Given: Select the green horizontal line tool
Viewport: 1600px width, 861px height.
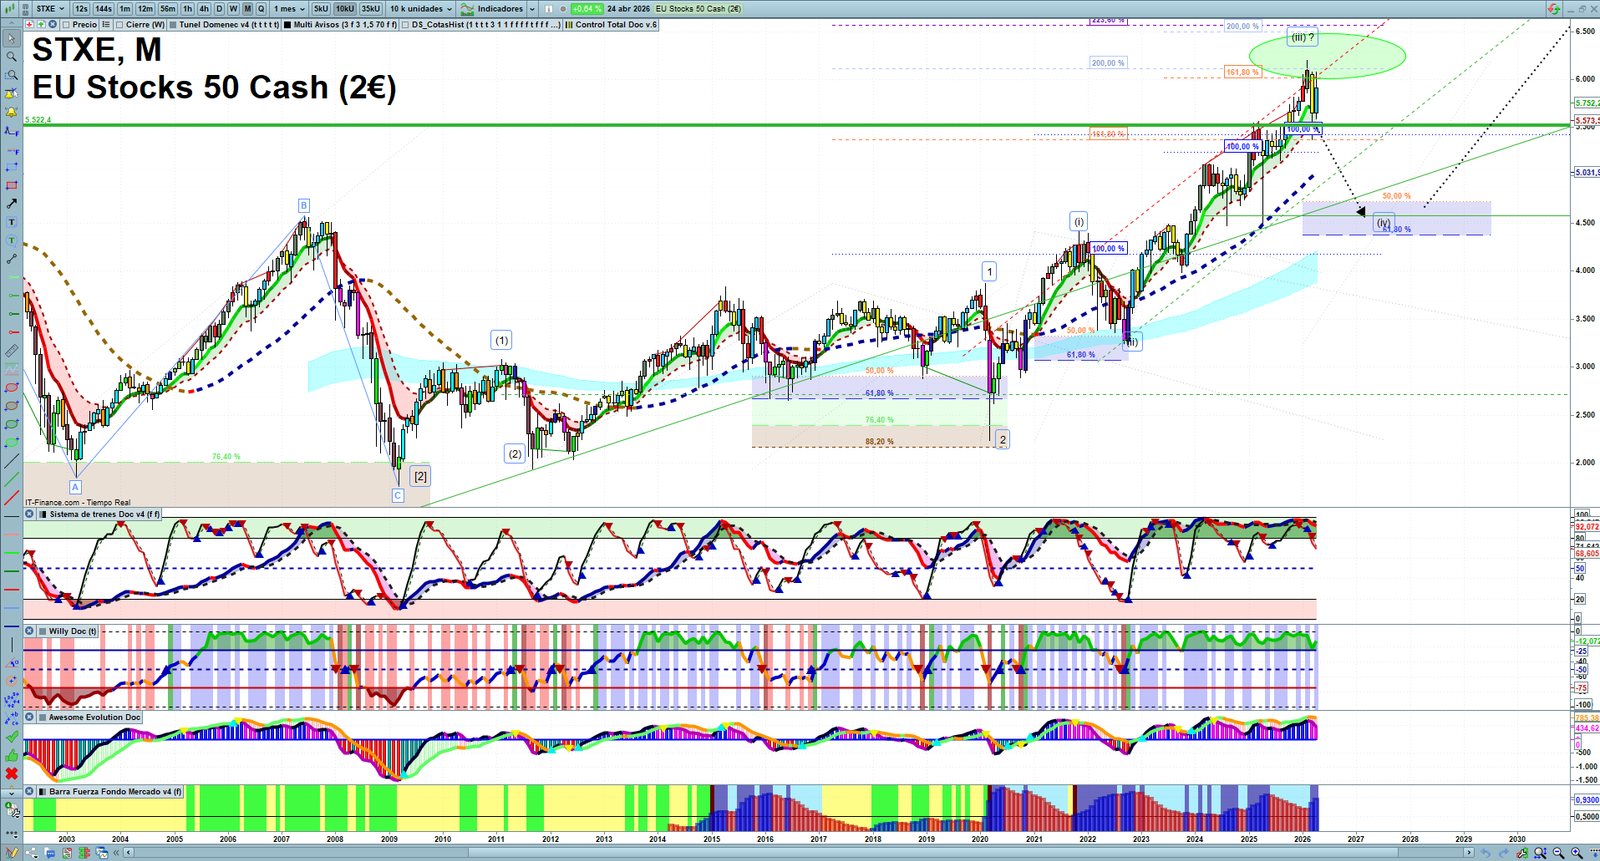Looking at the screenshot, I should tap(12, 553).
